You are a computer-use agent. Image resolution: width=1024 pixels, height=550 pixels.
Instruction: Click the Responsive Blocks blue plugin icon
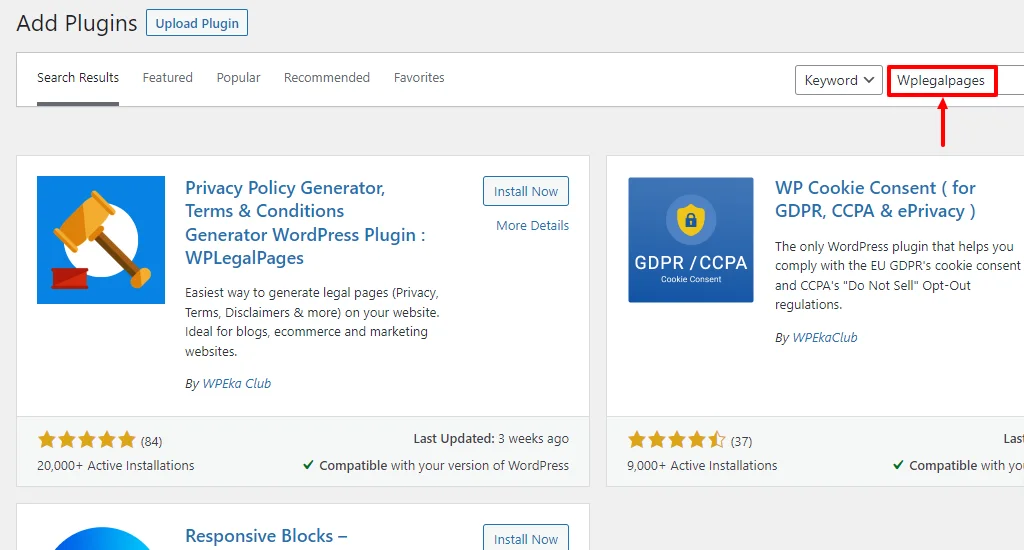point(101,538)
